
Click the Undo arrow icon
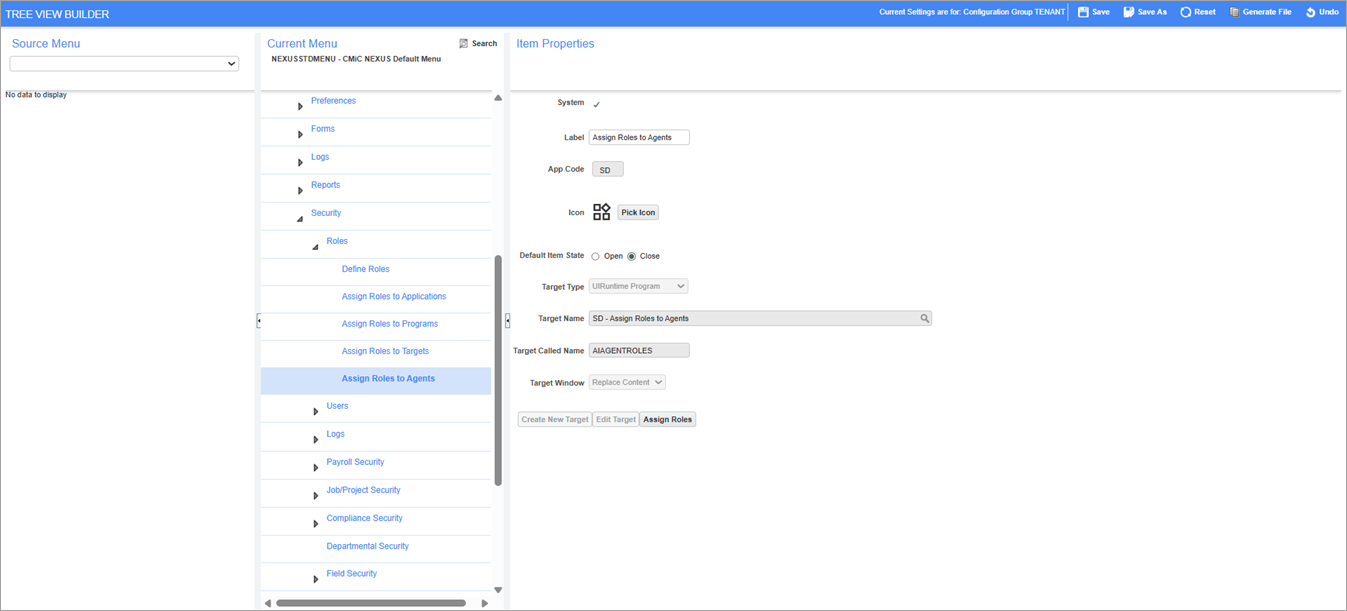[1311, 13]
